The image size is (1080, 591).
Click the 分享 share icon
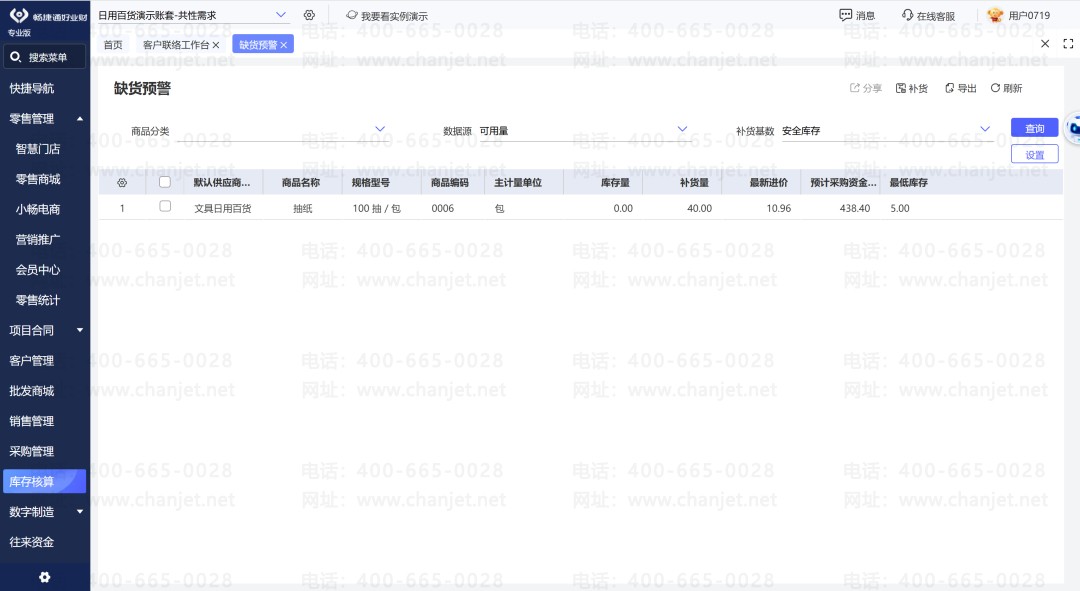coord(866,88)
